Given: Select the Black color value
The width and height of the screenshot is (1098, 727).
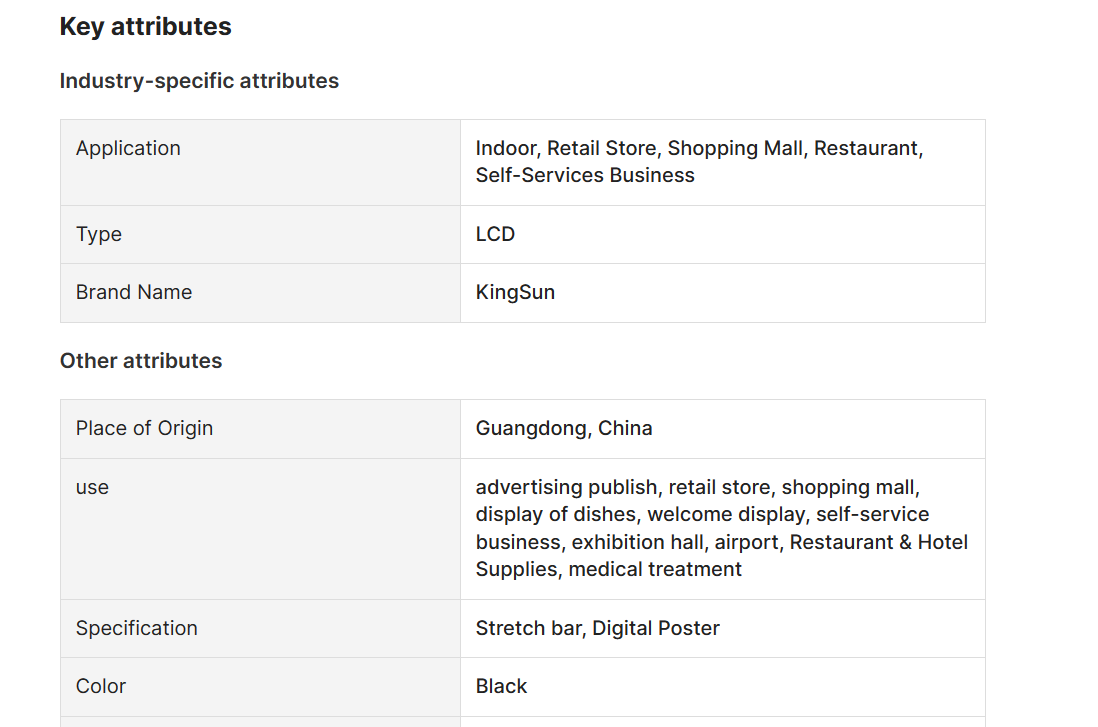Looking at the screenshot, I should pos(501,686).
